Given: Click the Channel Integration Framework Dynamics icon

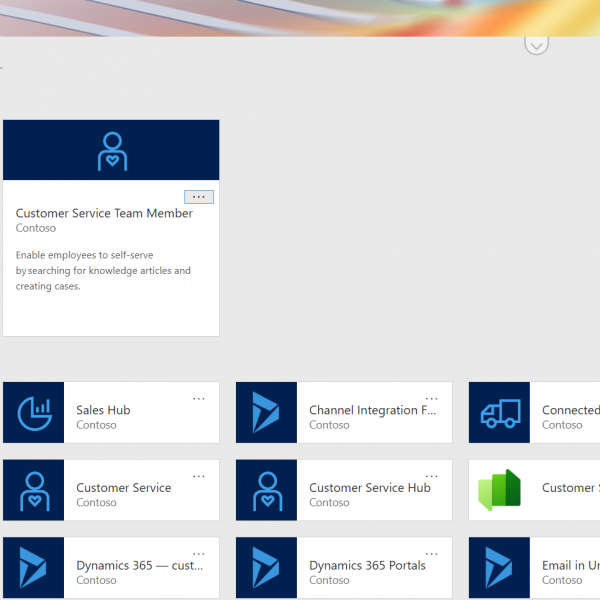Looking at the screenshot, I should click(x=266, y=413).
